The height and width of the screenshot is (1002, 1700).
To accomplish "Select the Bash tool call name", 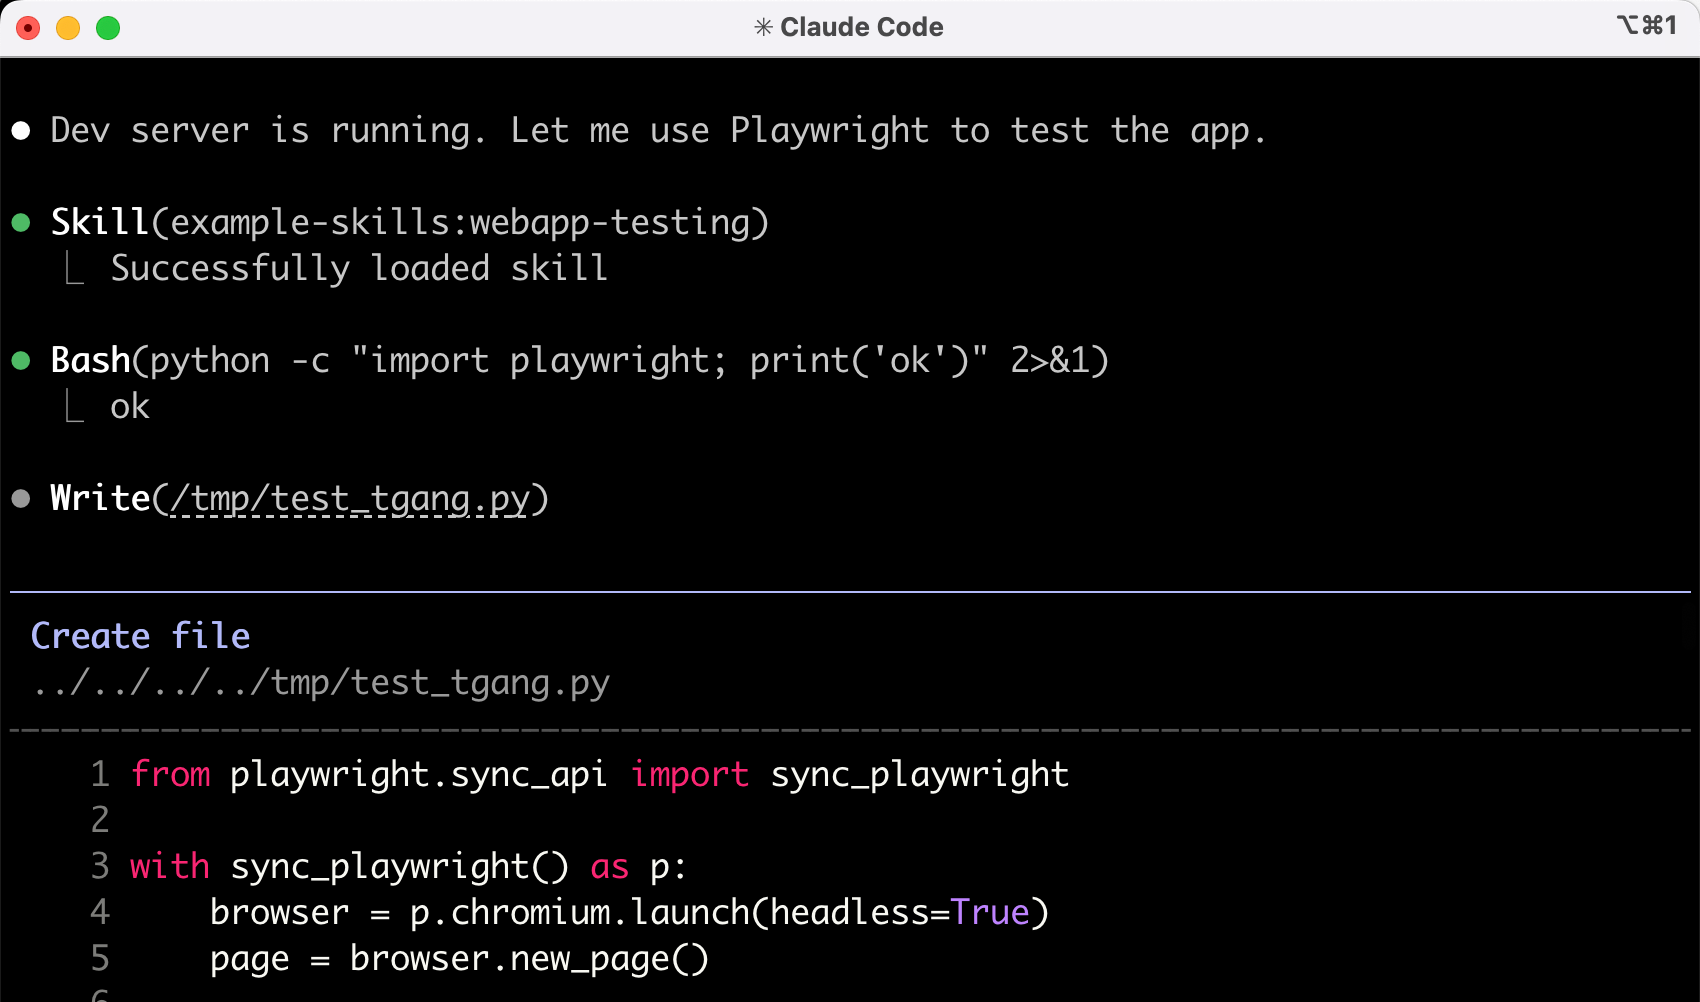I will coord(90,361).
